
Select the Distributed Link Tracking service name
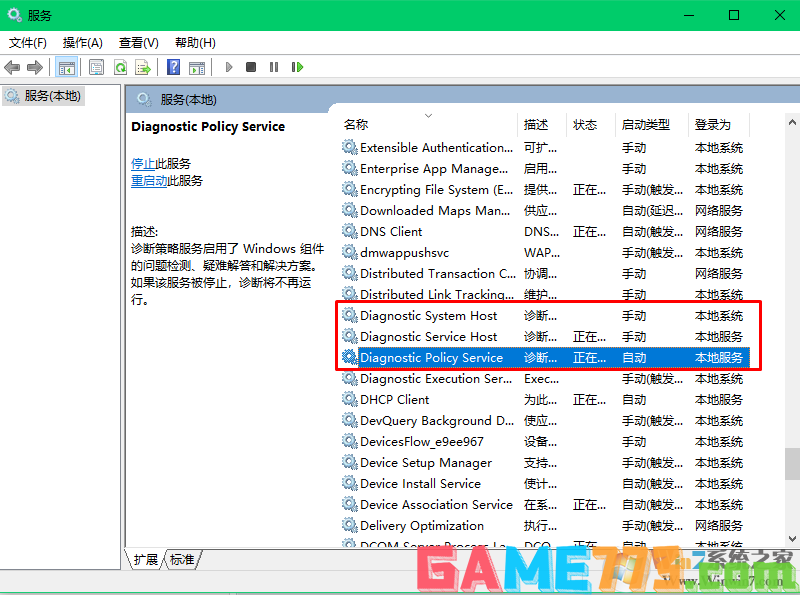pos(437,294)
